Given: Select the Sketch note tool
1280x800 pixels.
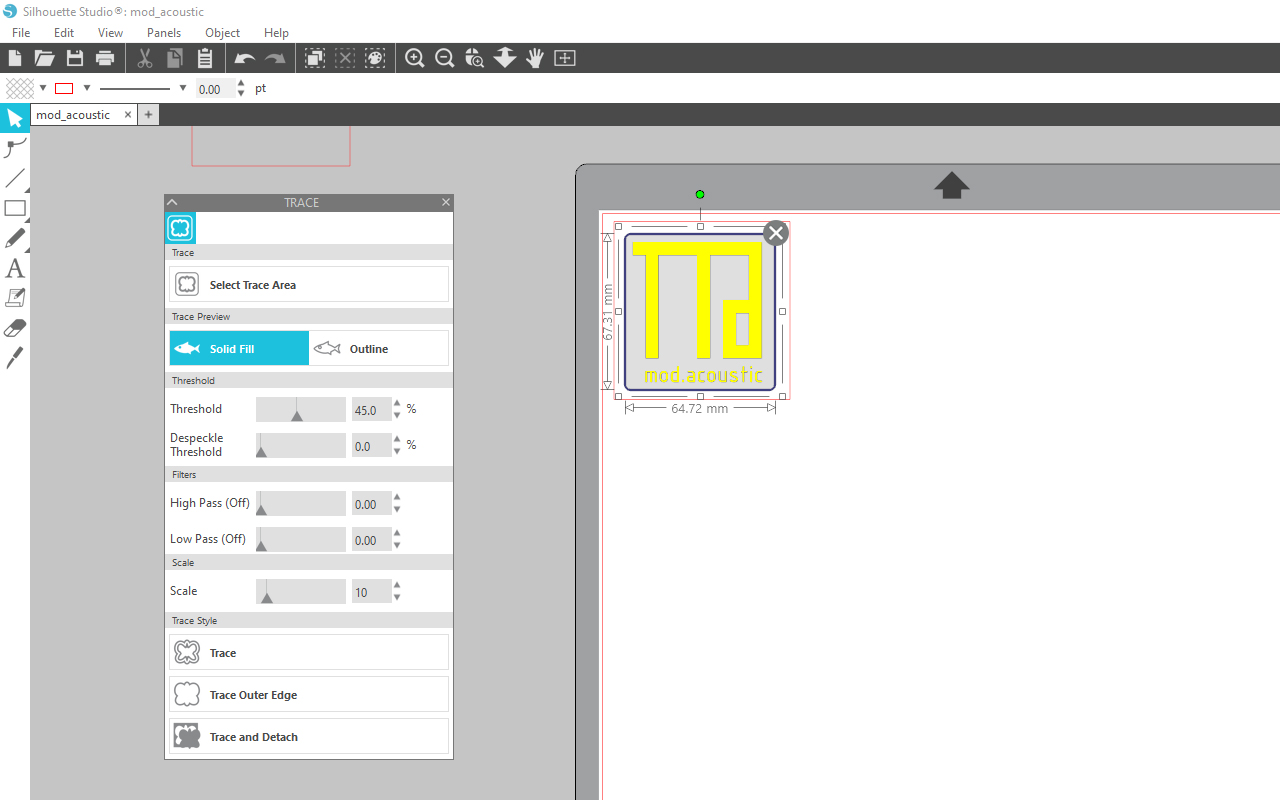Looking at the screenshot, I should tap(15, 298).
